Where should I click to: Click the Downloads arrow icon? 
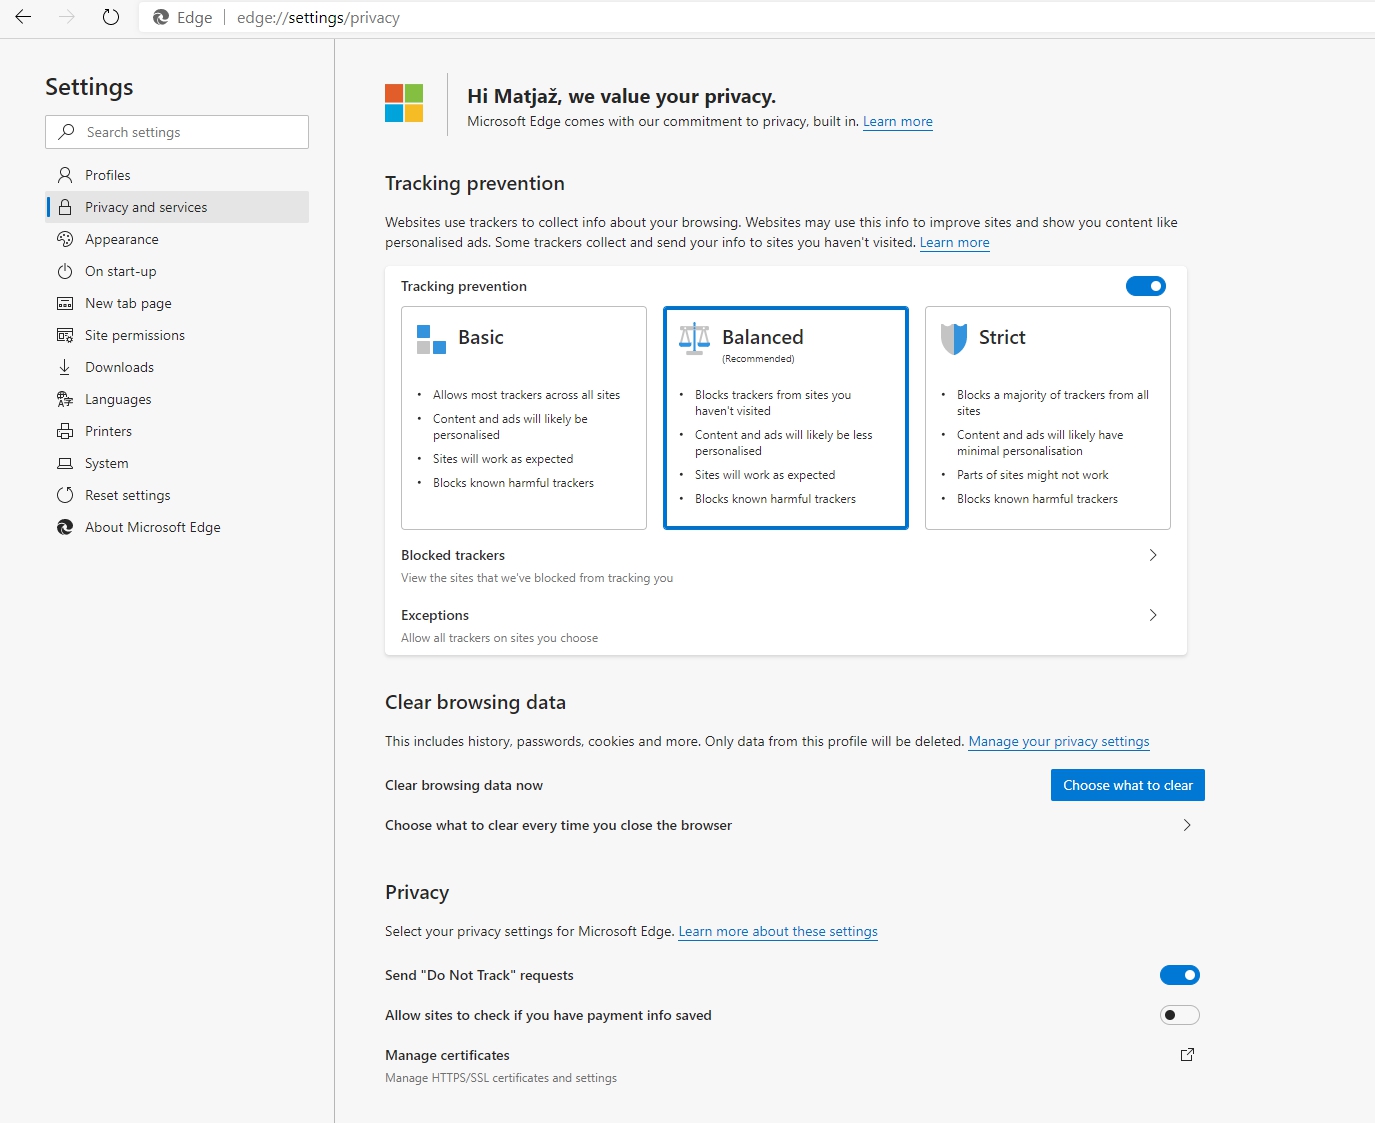(x=65, y=367)
